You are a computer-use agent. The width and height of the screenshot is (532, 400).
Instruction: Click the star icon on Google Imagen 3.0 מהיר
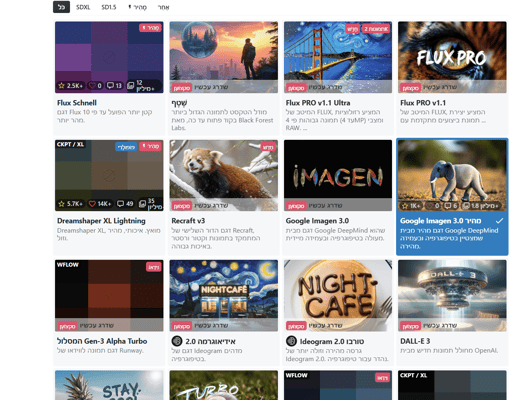405,206
